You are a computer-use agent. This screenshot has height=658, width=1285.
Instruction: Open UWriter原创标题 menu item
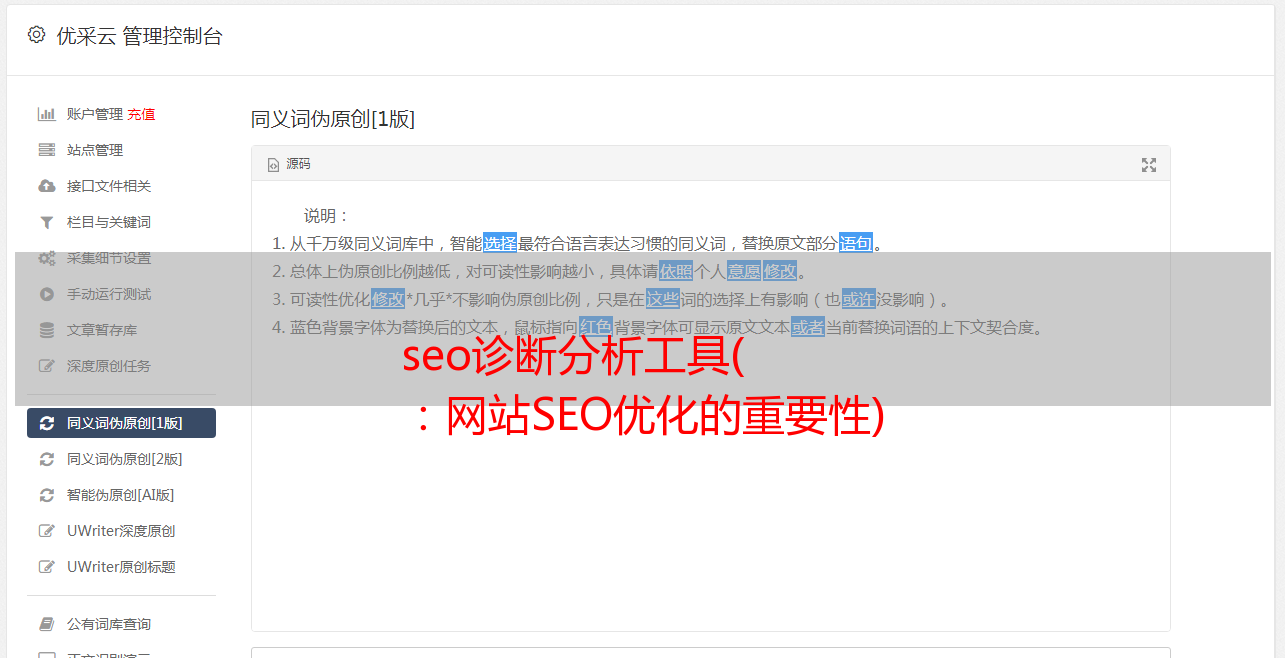click(x=121, y=567)
